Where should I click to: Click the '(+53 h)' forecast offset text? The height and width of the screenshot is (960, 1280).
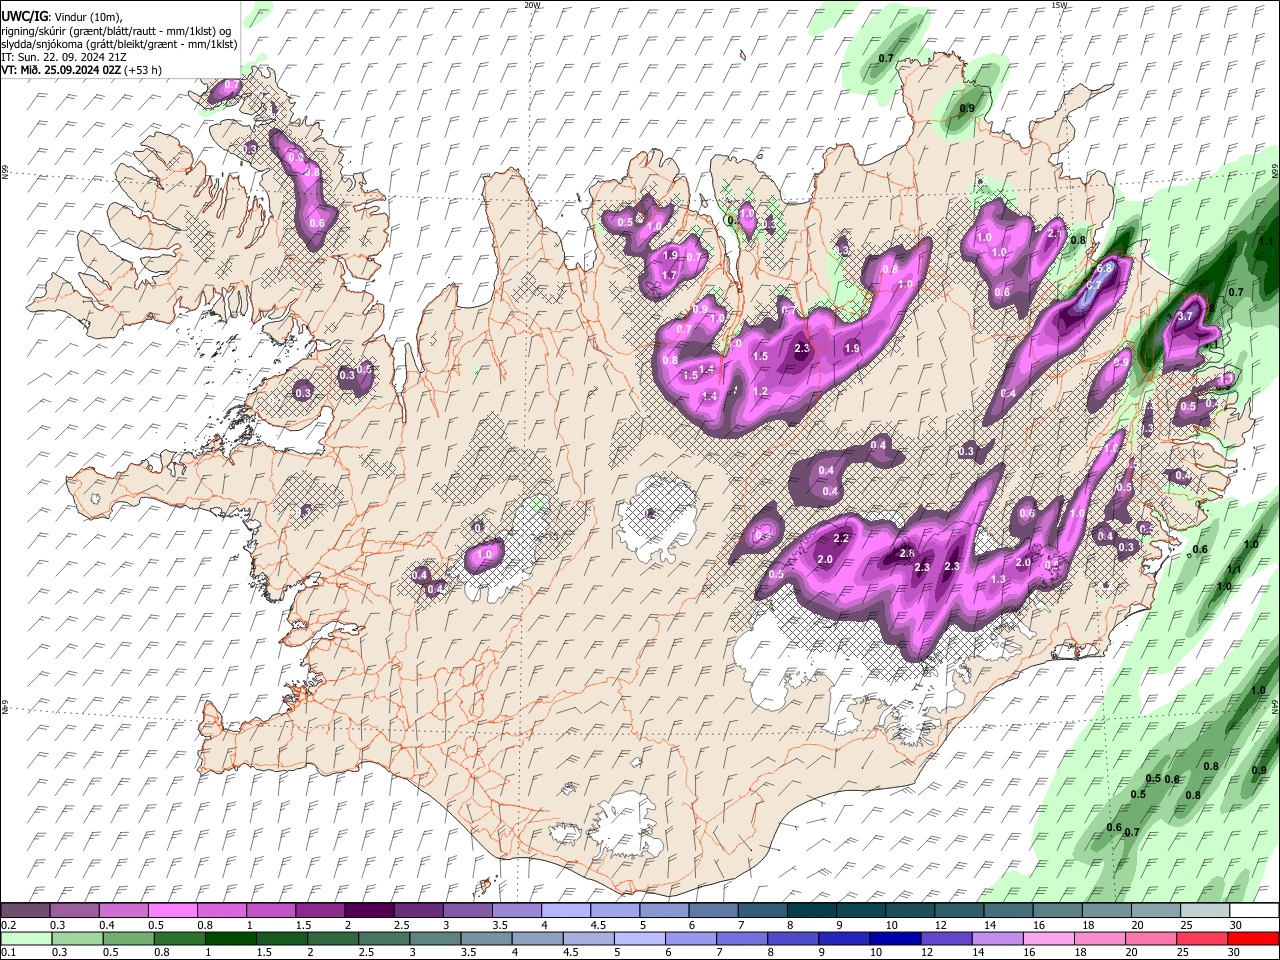(x=144, y=70)
